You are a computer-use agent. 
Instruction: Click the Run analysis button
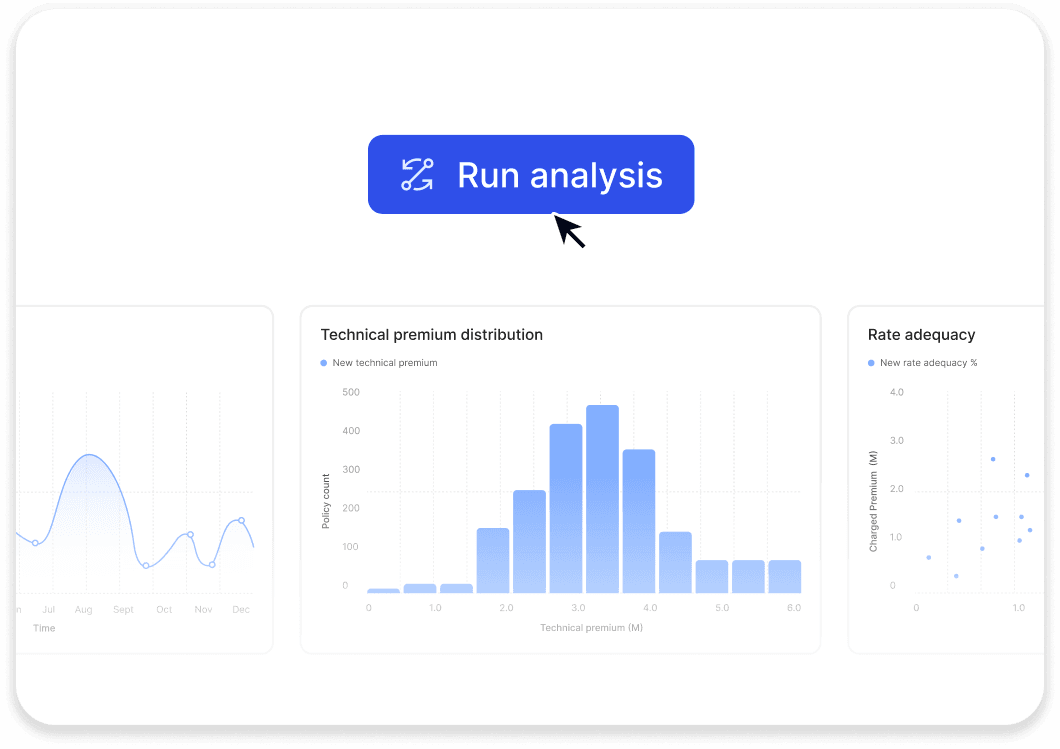[x=531, y=174]
